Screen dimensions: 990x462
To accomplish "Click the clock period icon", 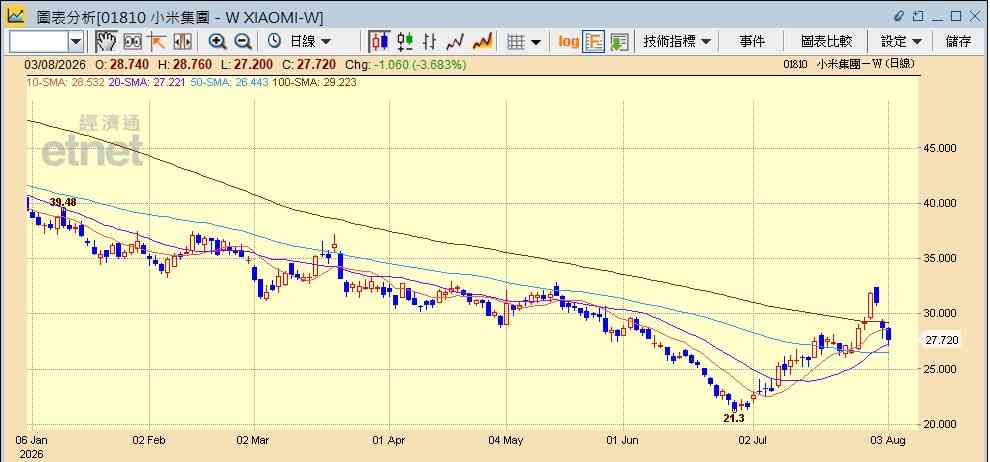I will click(x=274, y=42).
